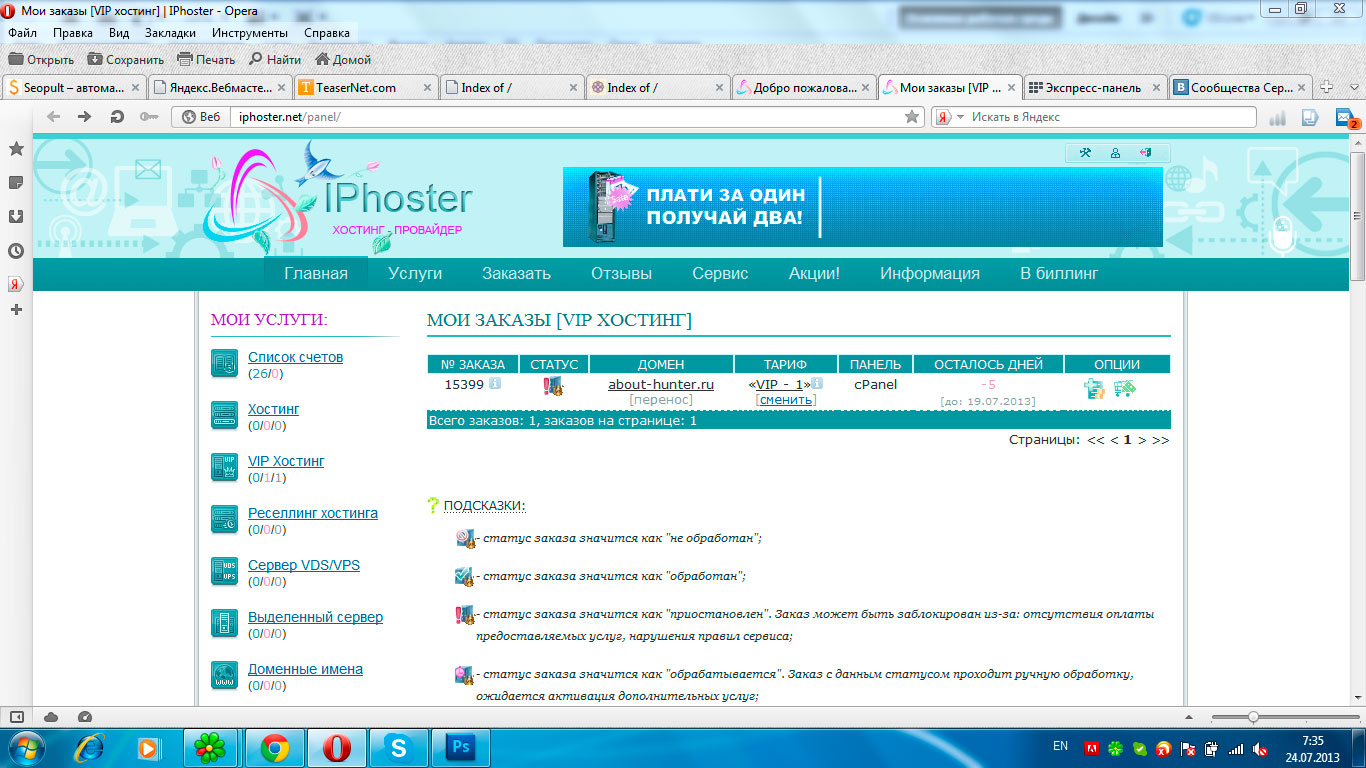Image resolution: width=1366 pixels, height=768 pixels.
Task: Click the Доменные имена sidebar icon
Action: pos(225,676)
